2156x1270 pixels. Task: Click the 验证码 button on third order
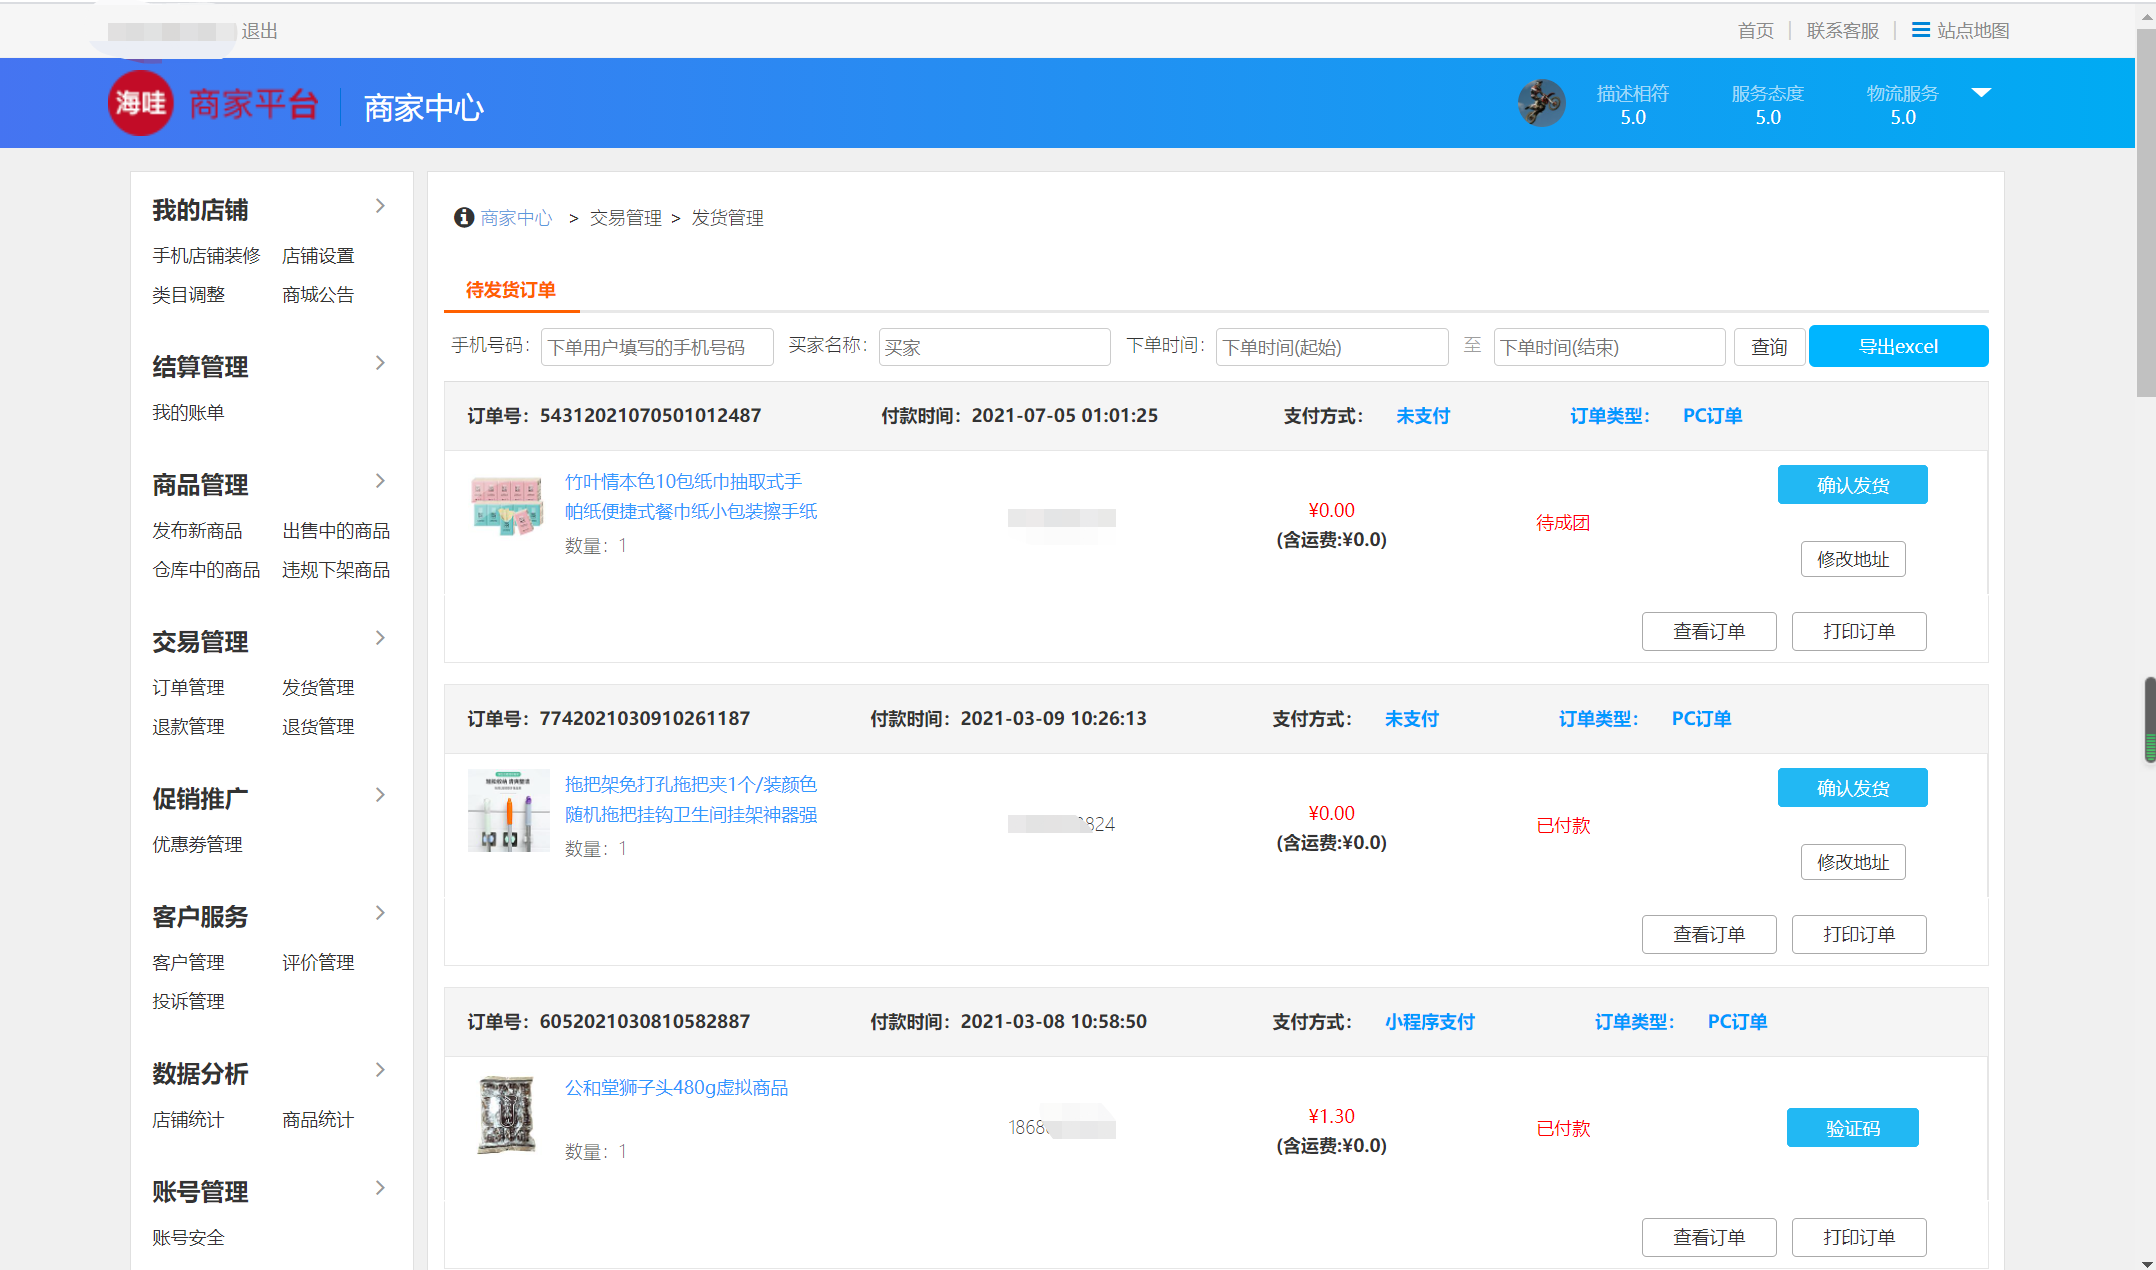(1852, 1128)
